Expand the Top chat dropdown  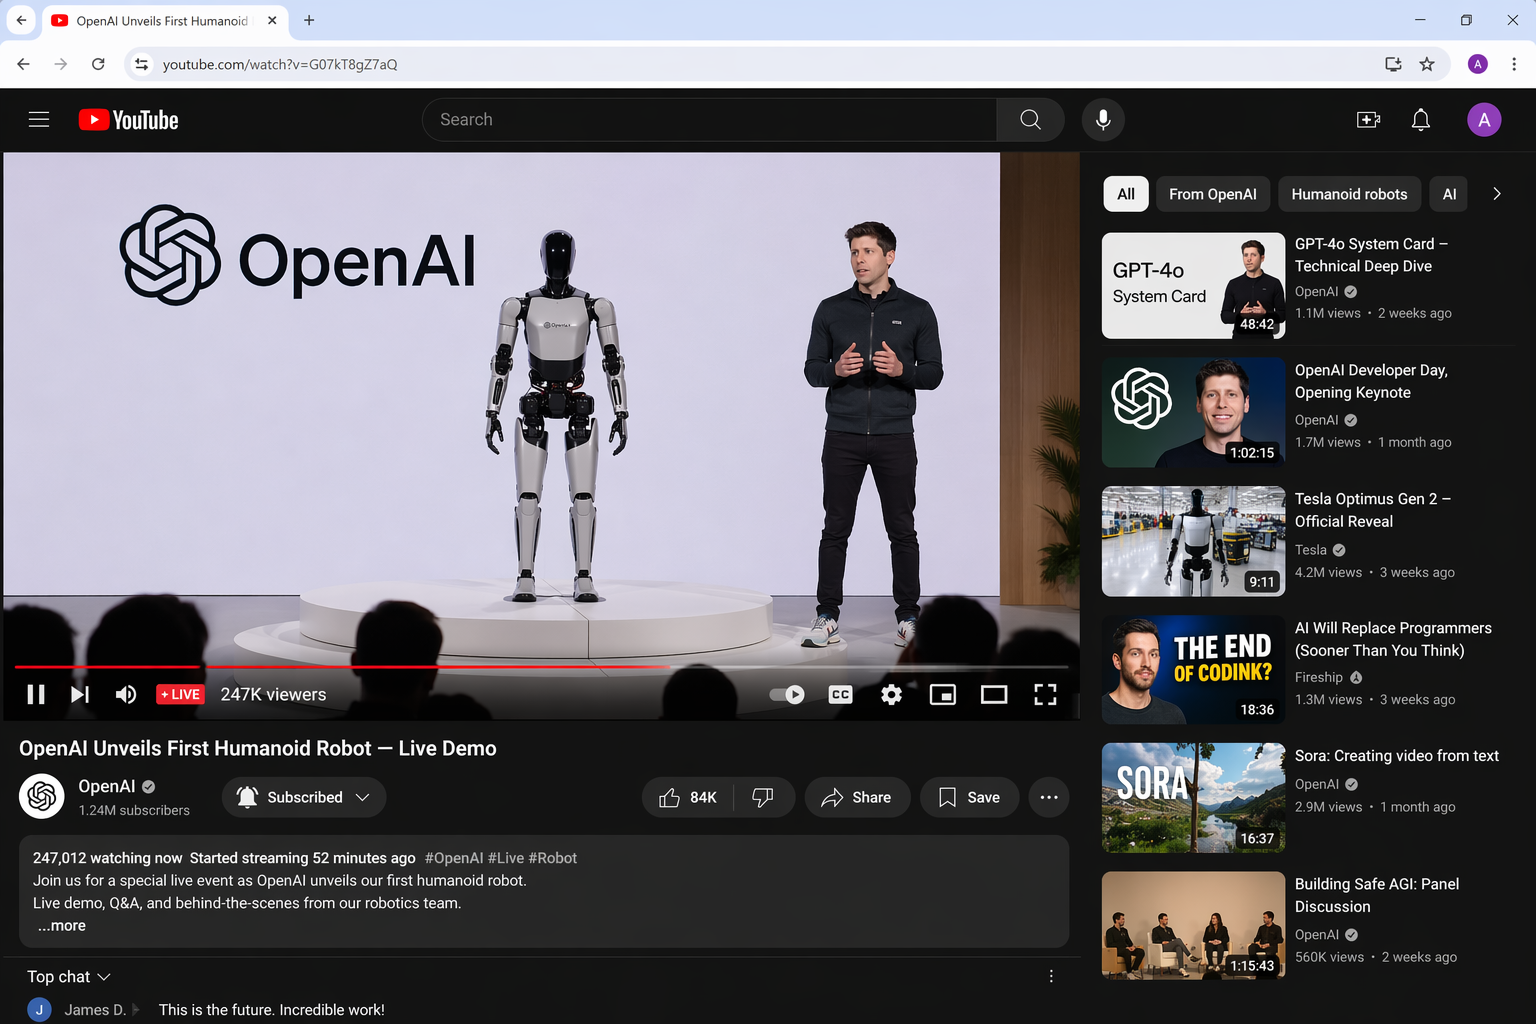tap(69, 977)
